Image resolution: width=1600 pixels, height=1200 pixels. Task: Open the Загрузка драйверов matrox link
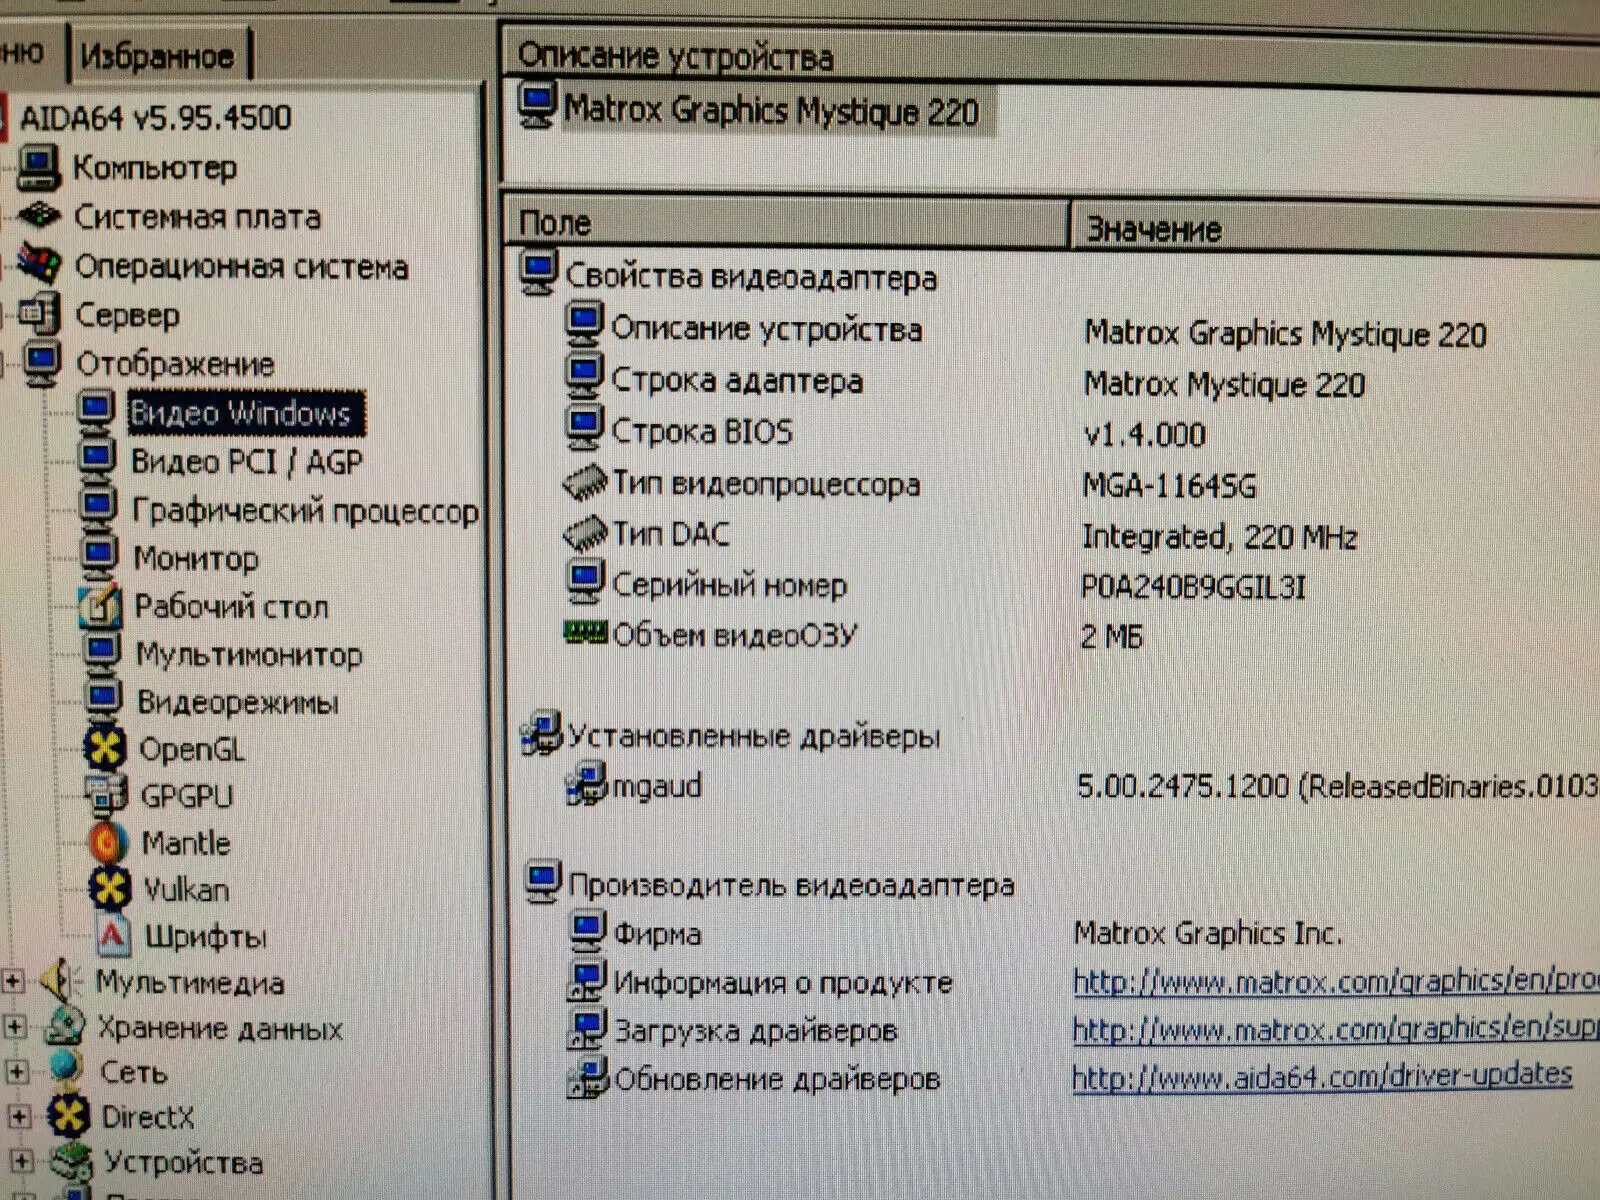tap(1335, 1029)
